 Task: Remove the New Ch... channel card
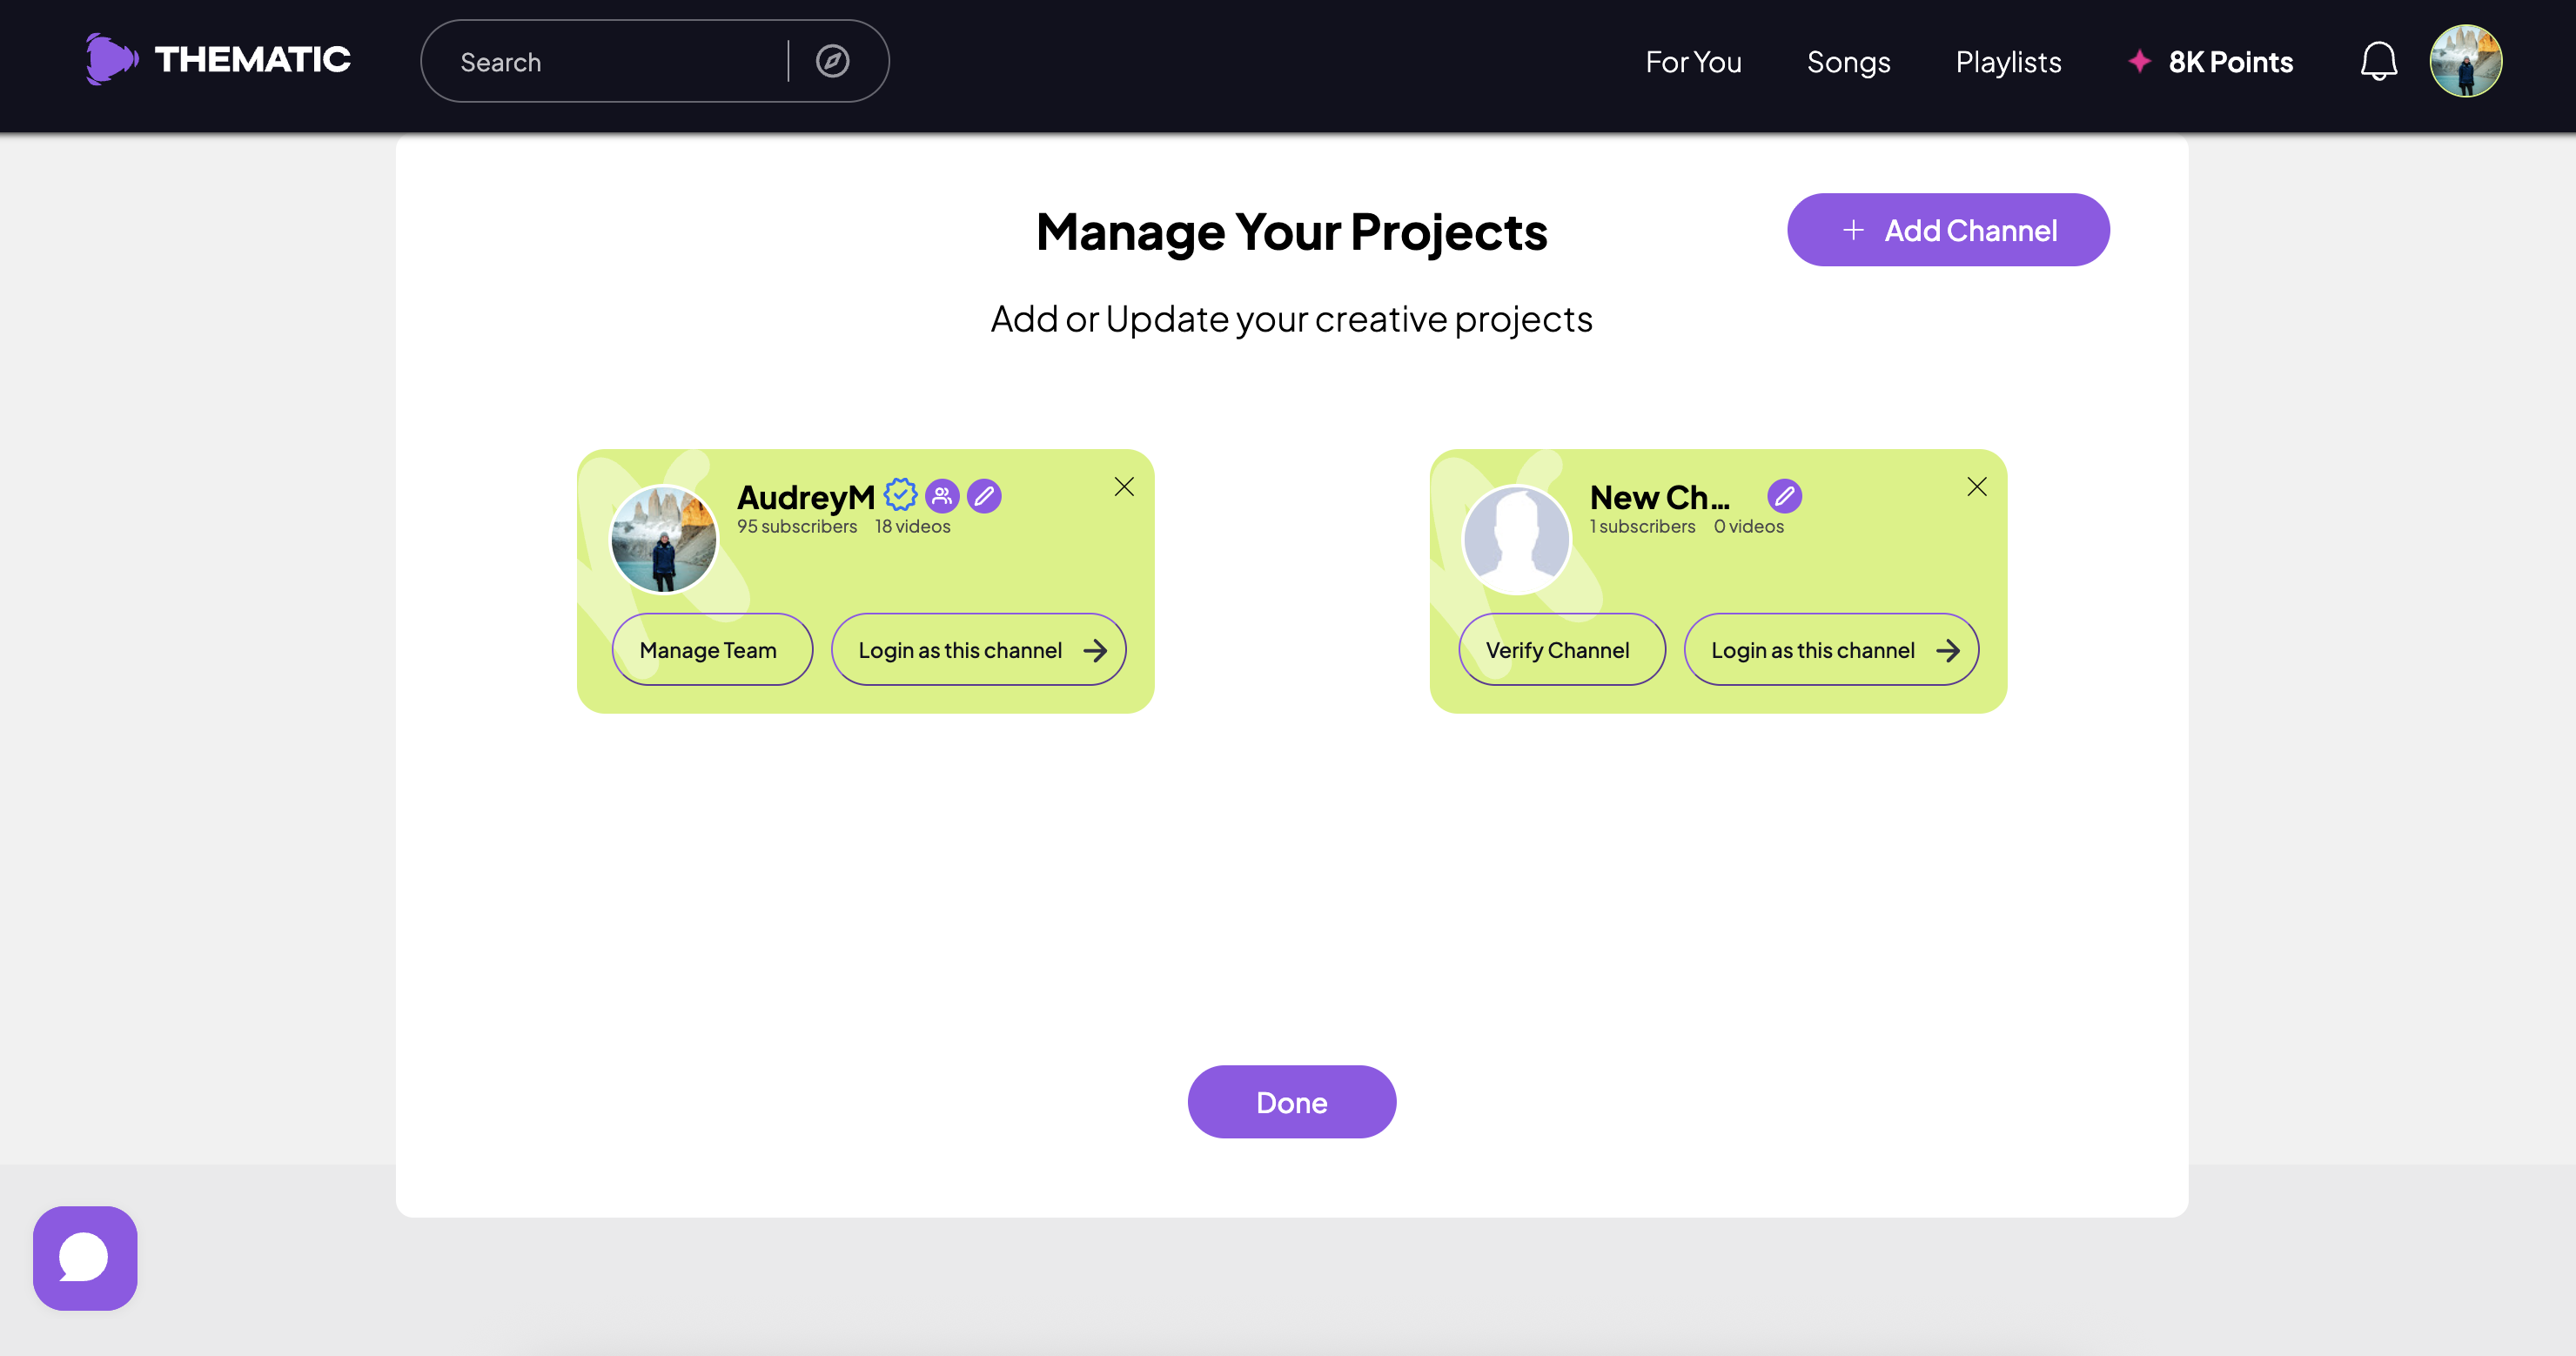tap(1976, 487)
